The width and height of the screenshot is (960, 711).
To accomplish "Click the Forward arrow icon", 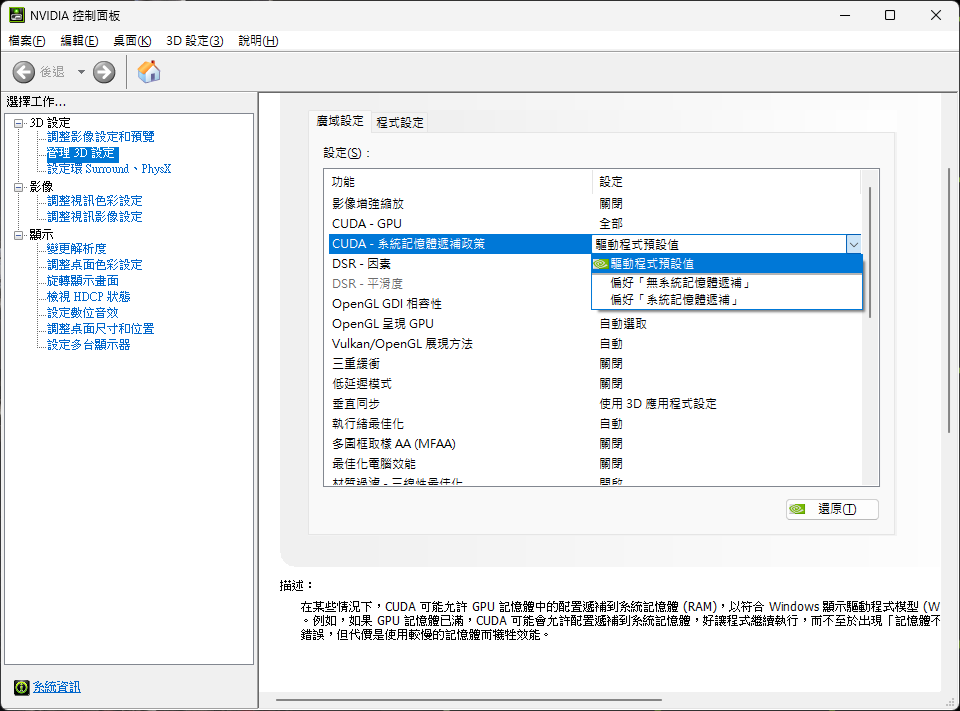I will pos(104,72).
